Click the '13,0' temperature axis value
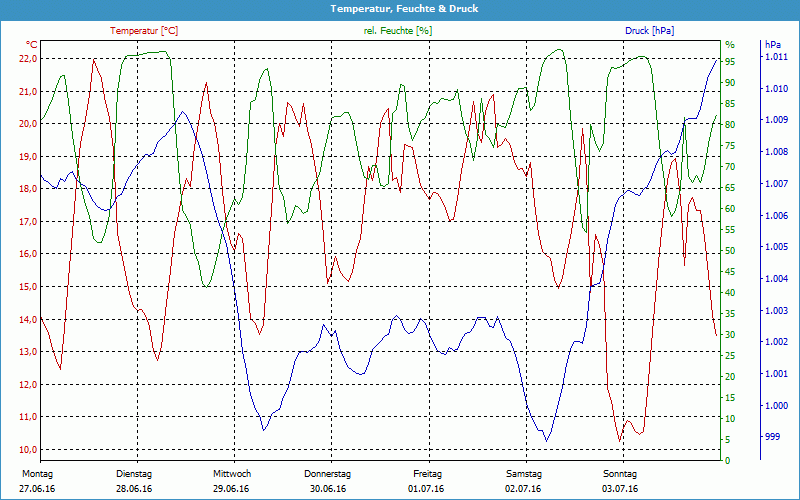The height and width of the screenshot is (500, 800). [28, 352]
